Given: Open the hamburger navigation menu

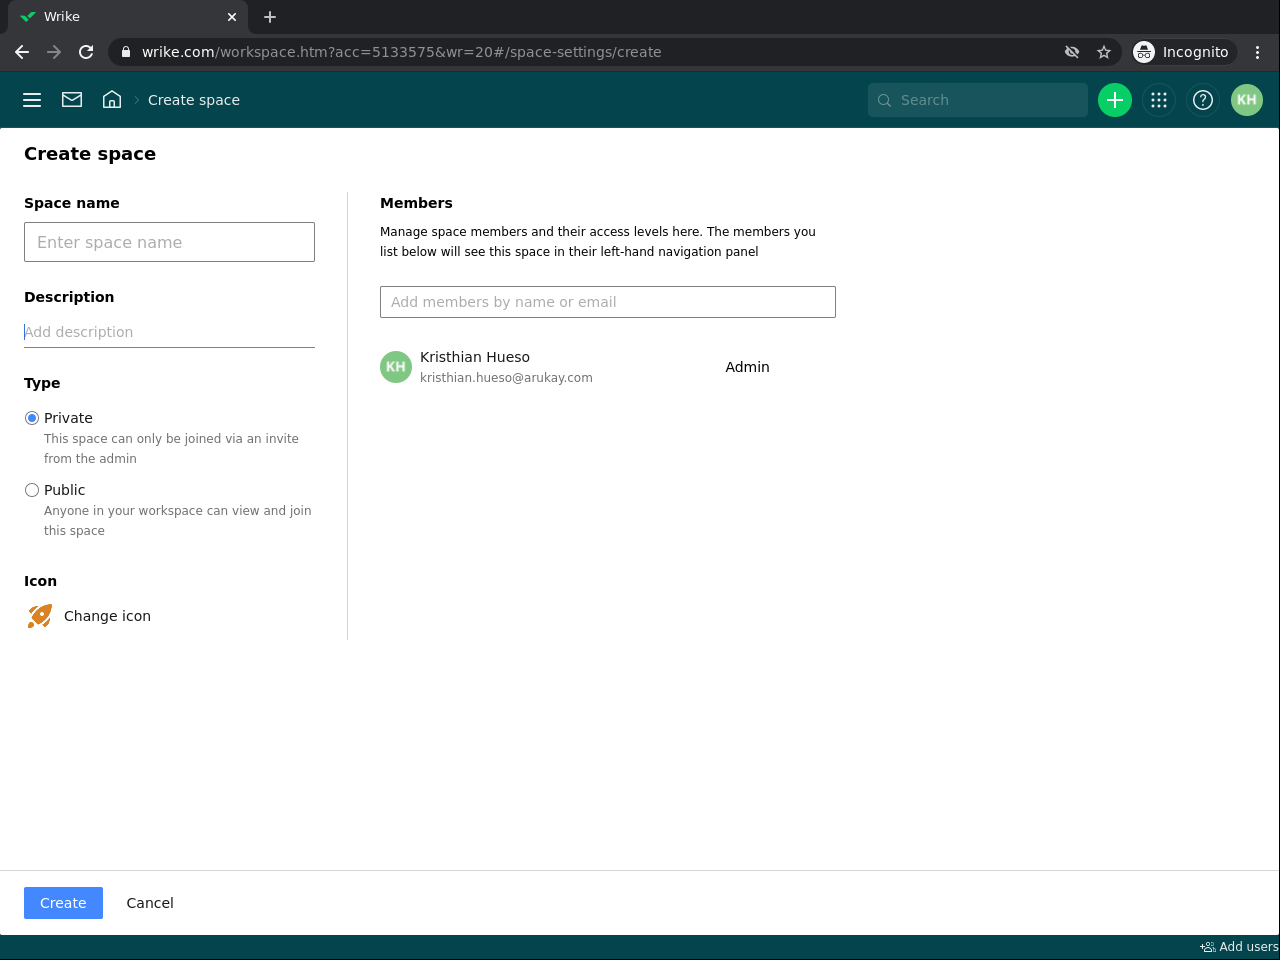Looking at the screenshot, I should 32,100.
